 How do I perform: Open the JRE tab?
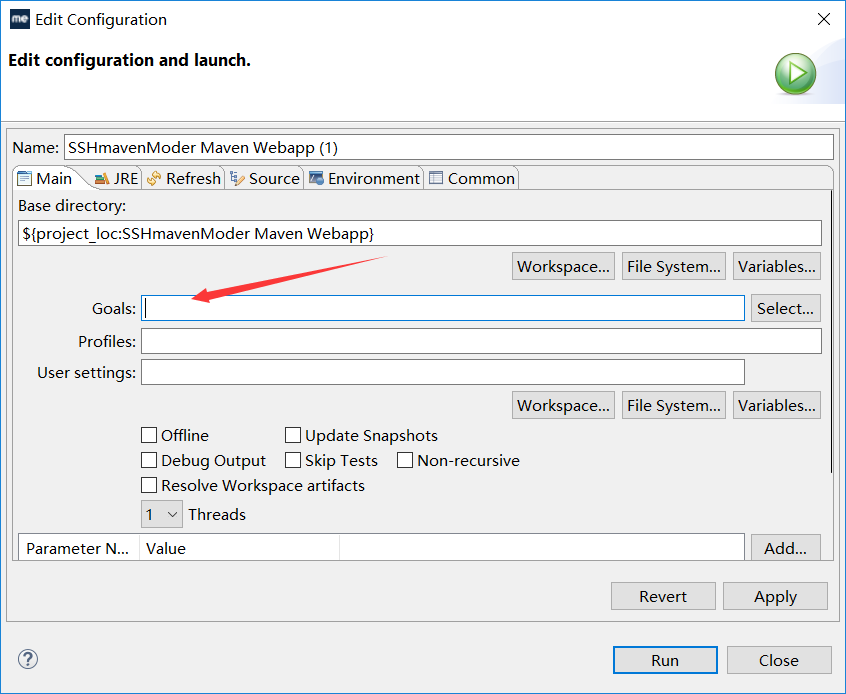[x=117, y=179]
